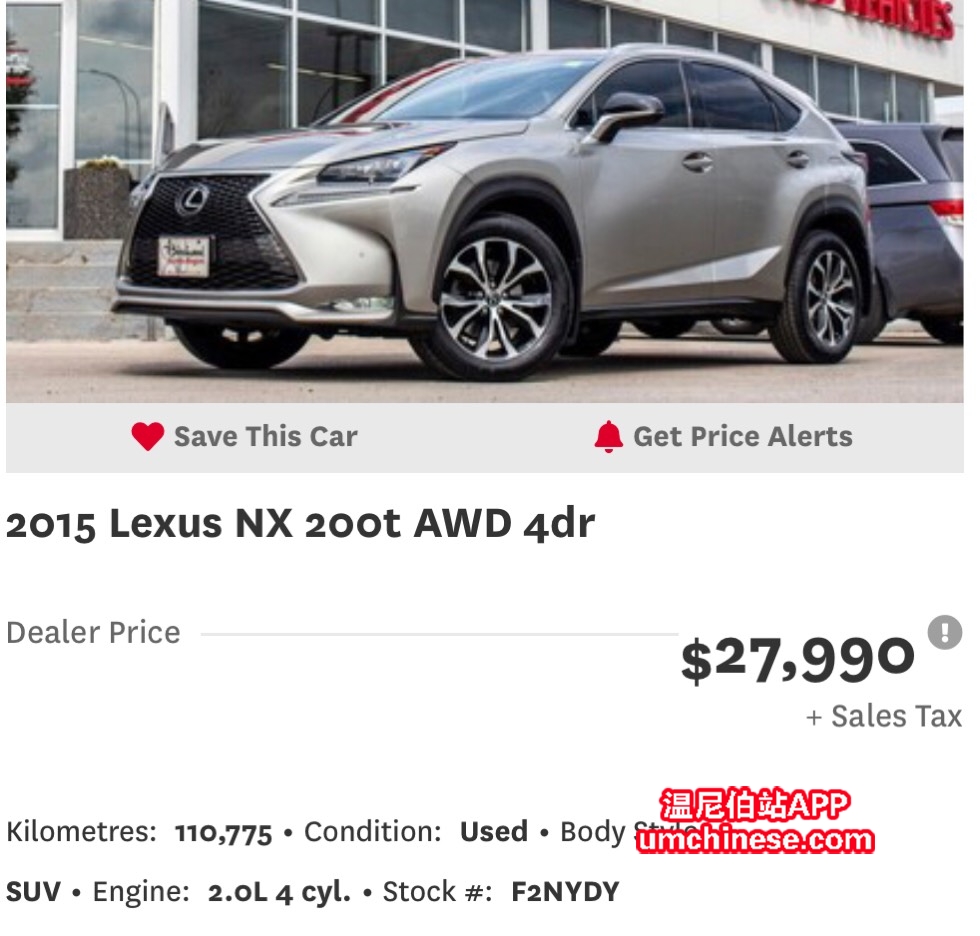This screenshot has width=980, height=936.
Task: Click the Dealer Price label
Action: pyautogui.click(x=93, y=632)
